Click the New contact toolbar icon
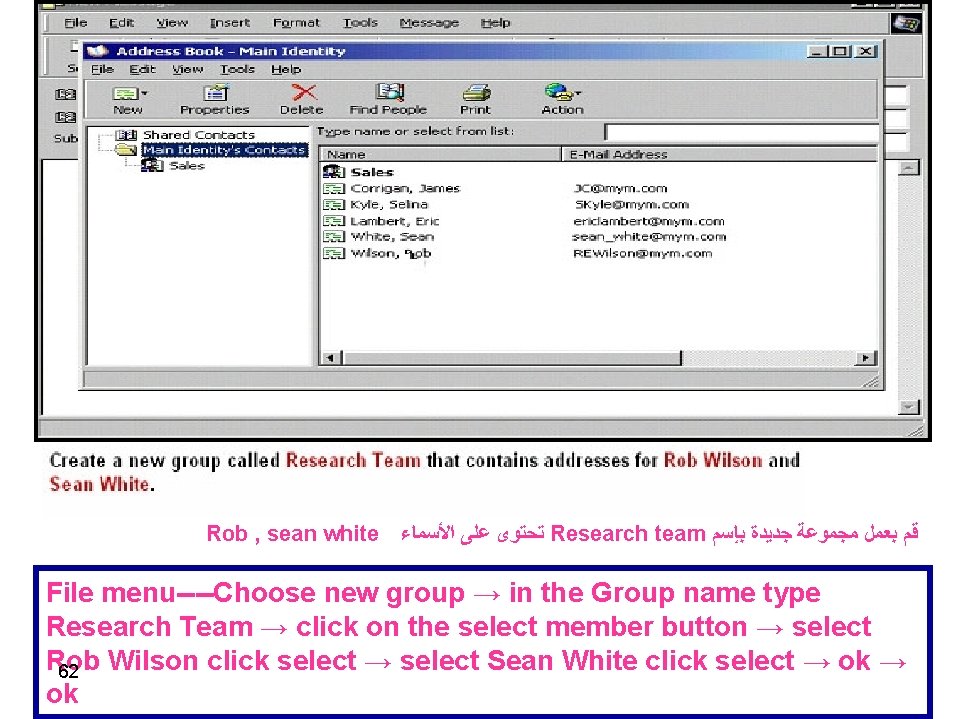 [125, 94]
